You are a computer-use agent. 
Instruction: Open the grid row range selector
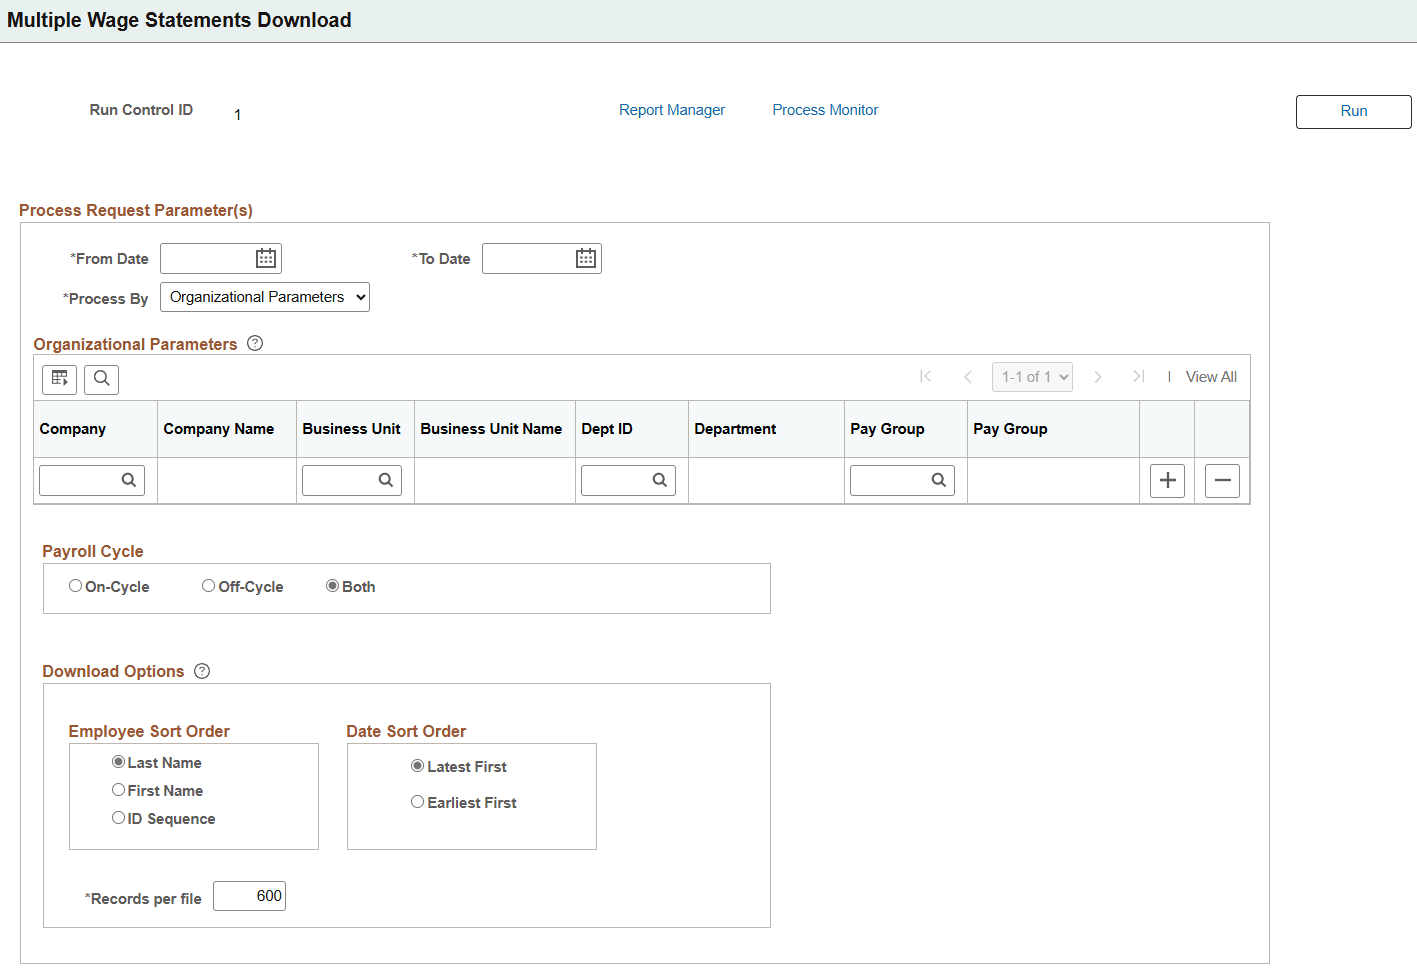click(1032, 376)
